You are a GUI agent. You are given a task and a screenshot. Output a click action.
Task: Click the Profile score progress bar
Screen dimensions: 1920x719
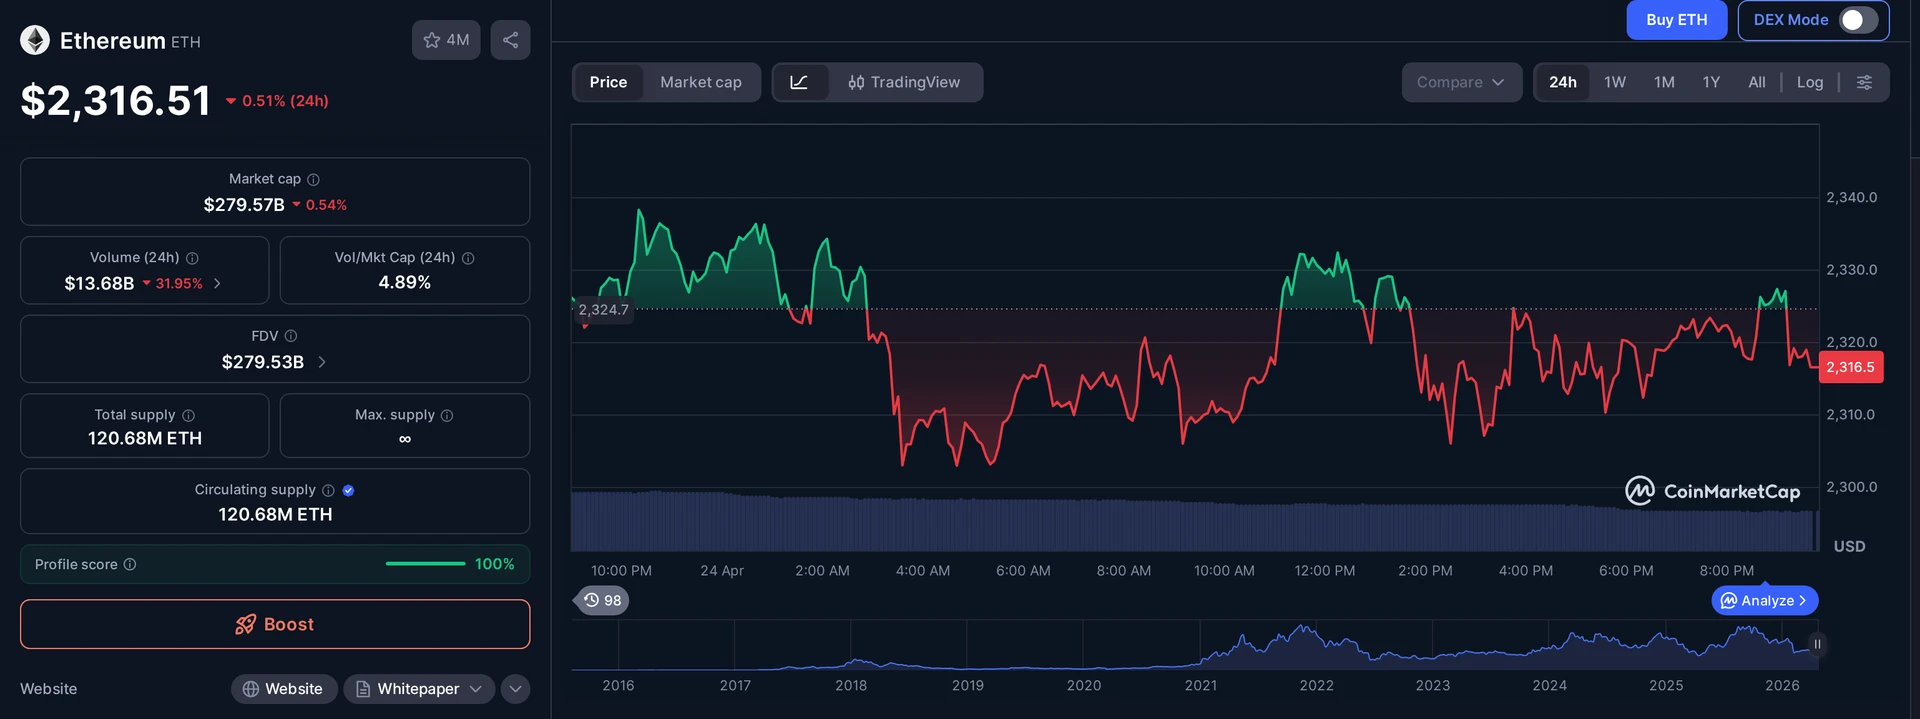426,564
